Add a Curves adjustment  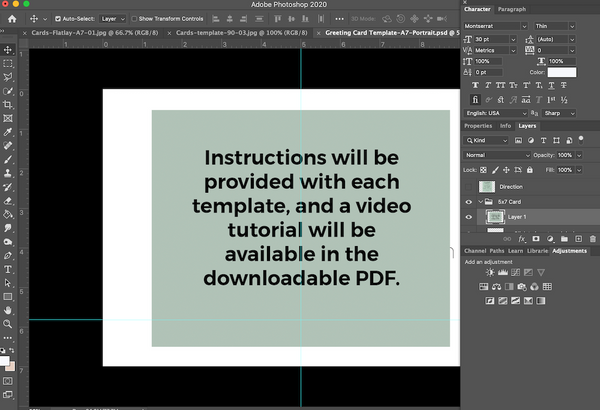coord(515,273)
